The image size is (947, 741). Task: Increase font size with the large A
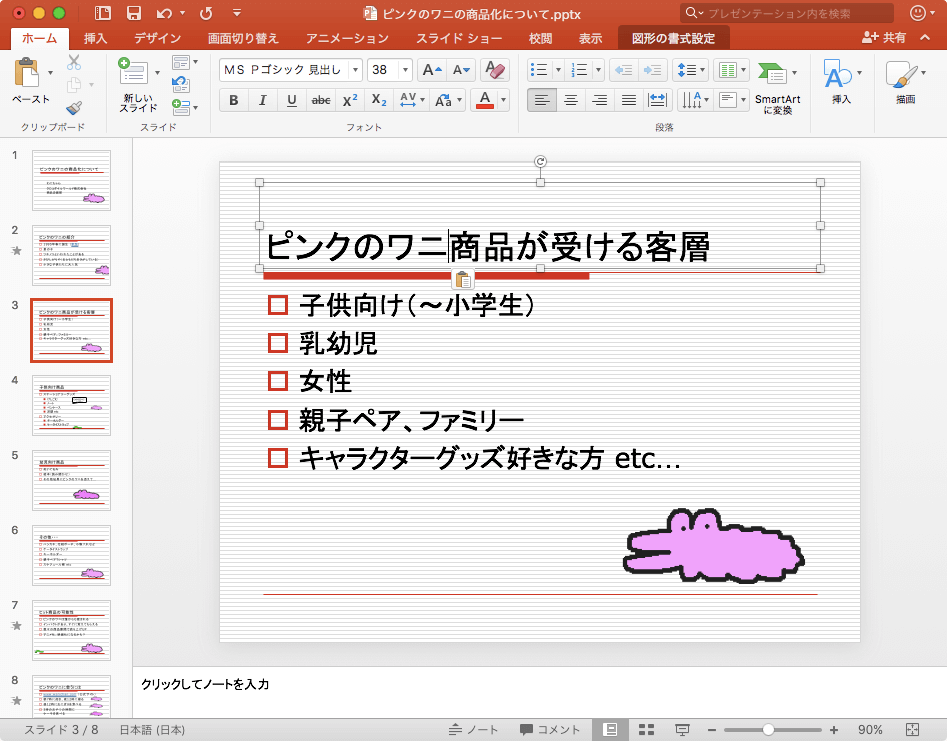pos(431,70)
